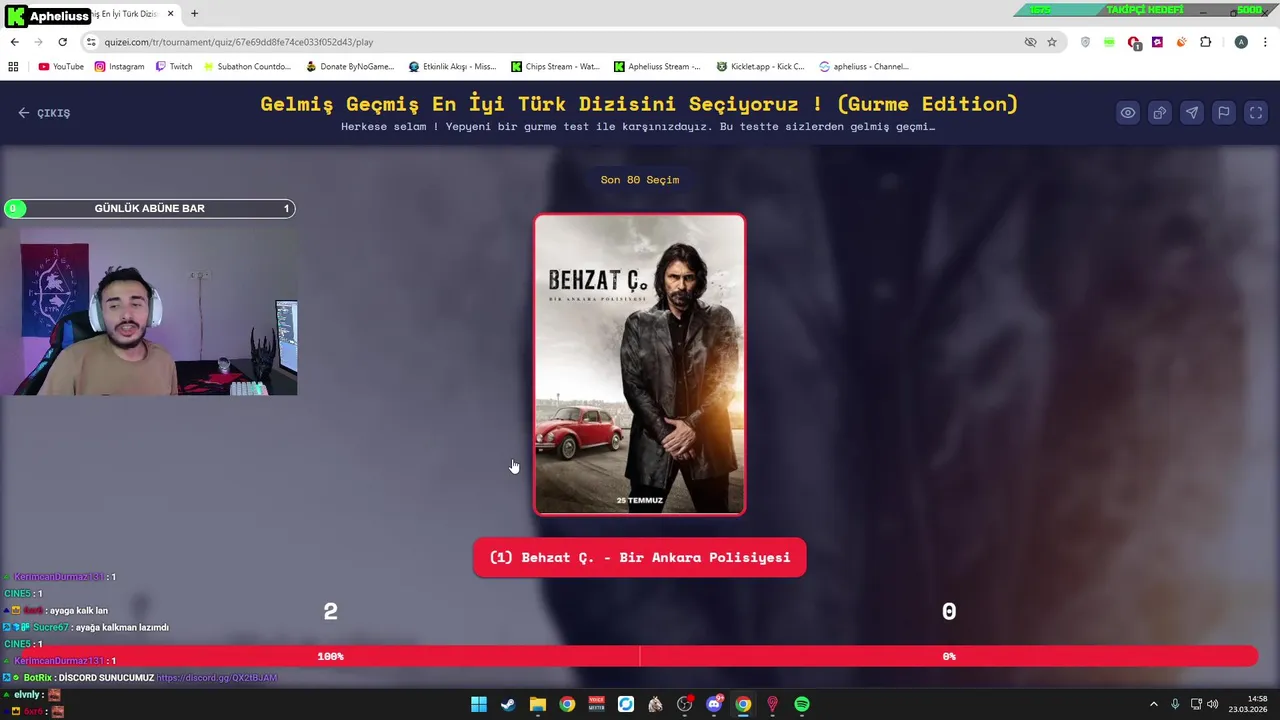
Task: Open the Chips Stream bookmark
Action: (555, 67)
